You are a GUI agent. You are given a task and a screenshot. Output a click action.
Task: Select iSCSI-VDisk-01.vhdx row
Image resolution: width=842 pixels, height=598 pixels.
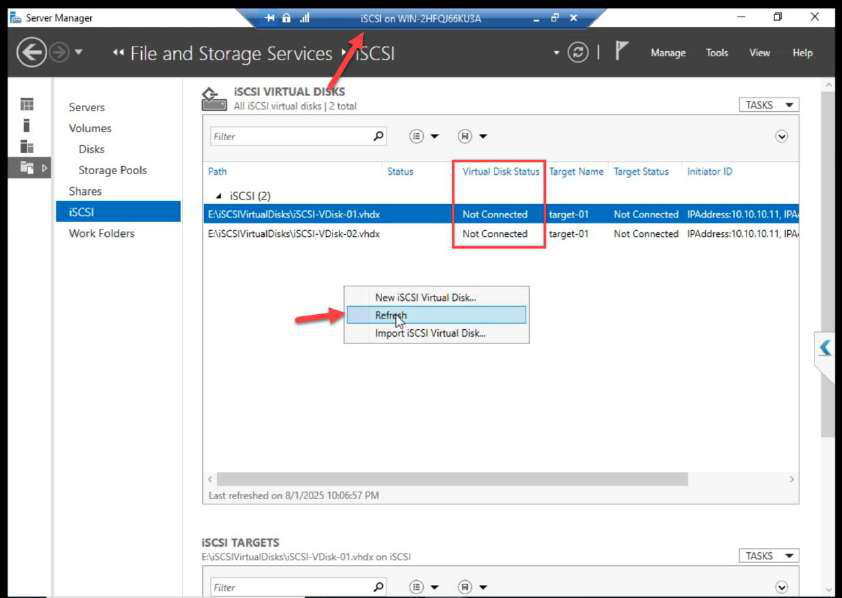click(500, 214)
